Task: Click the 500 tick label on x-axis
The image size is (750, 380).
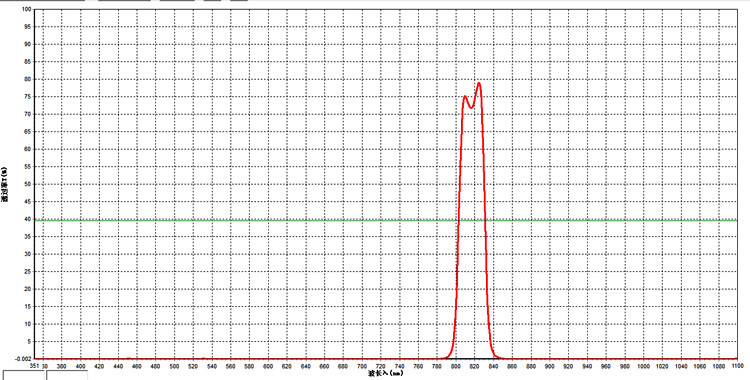Action: pos(174,366)
